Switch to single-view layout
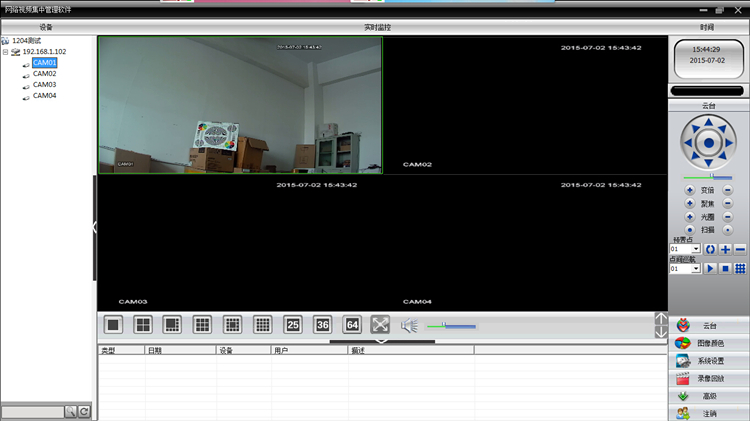Screen dimensions: 750x421 [113, 324]
